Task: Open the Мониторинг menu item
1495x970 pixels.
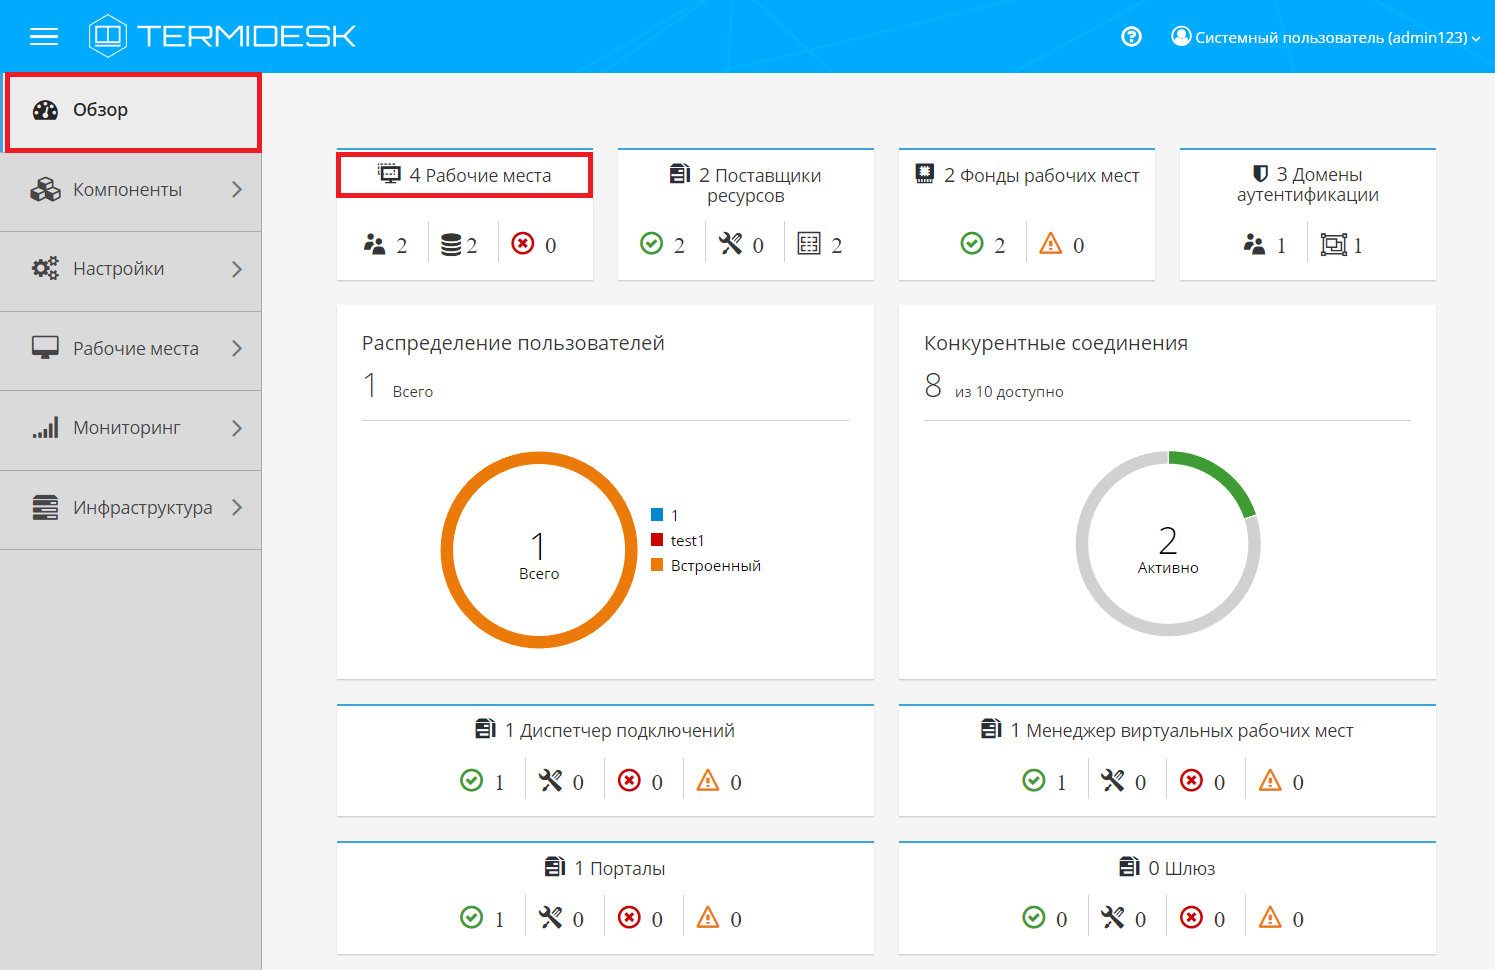Action: click(x=126, y=428)
